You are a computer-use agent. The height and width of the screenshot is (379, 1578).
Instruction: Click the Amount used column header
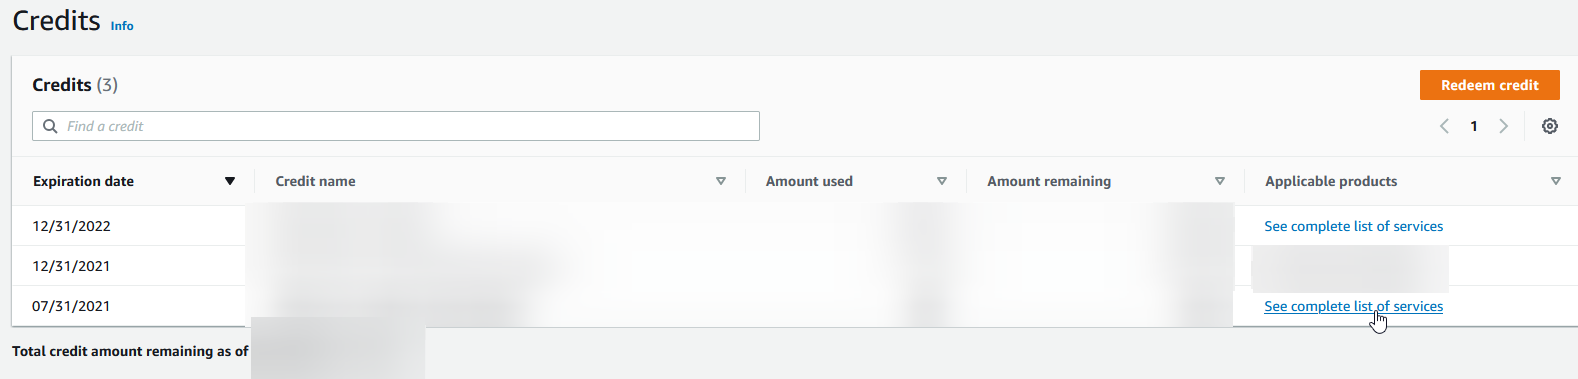coord(809,181)
